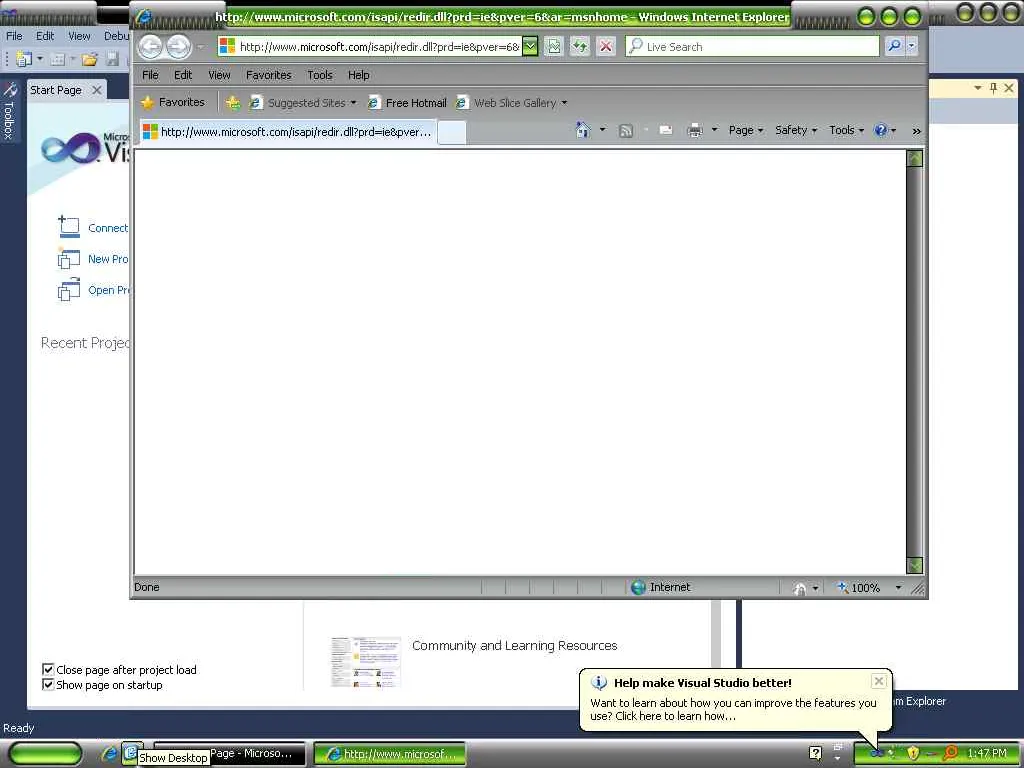Open Internet Explorer Help menu
Screen dimensions: 1024x768
359,75
